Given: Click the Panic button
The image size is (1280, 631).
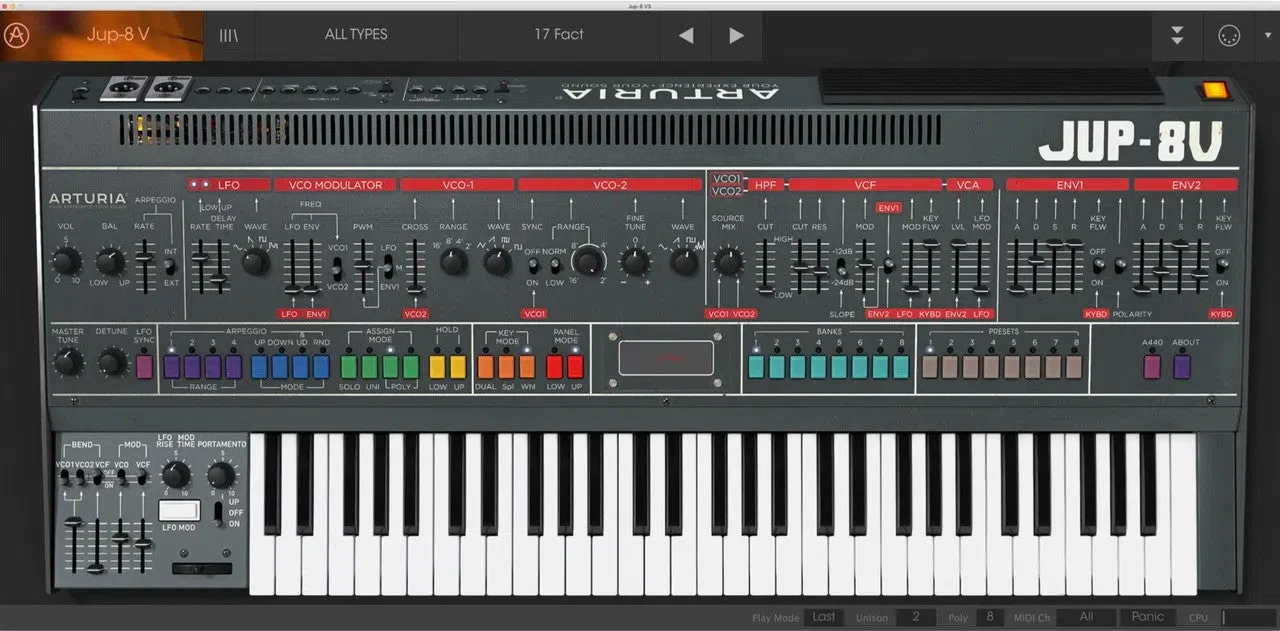Looking at the screenshot, I should click(1148, 617).
